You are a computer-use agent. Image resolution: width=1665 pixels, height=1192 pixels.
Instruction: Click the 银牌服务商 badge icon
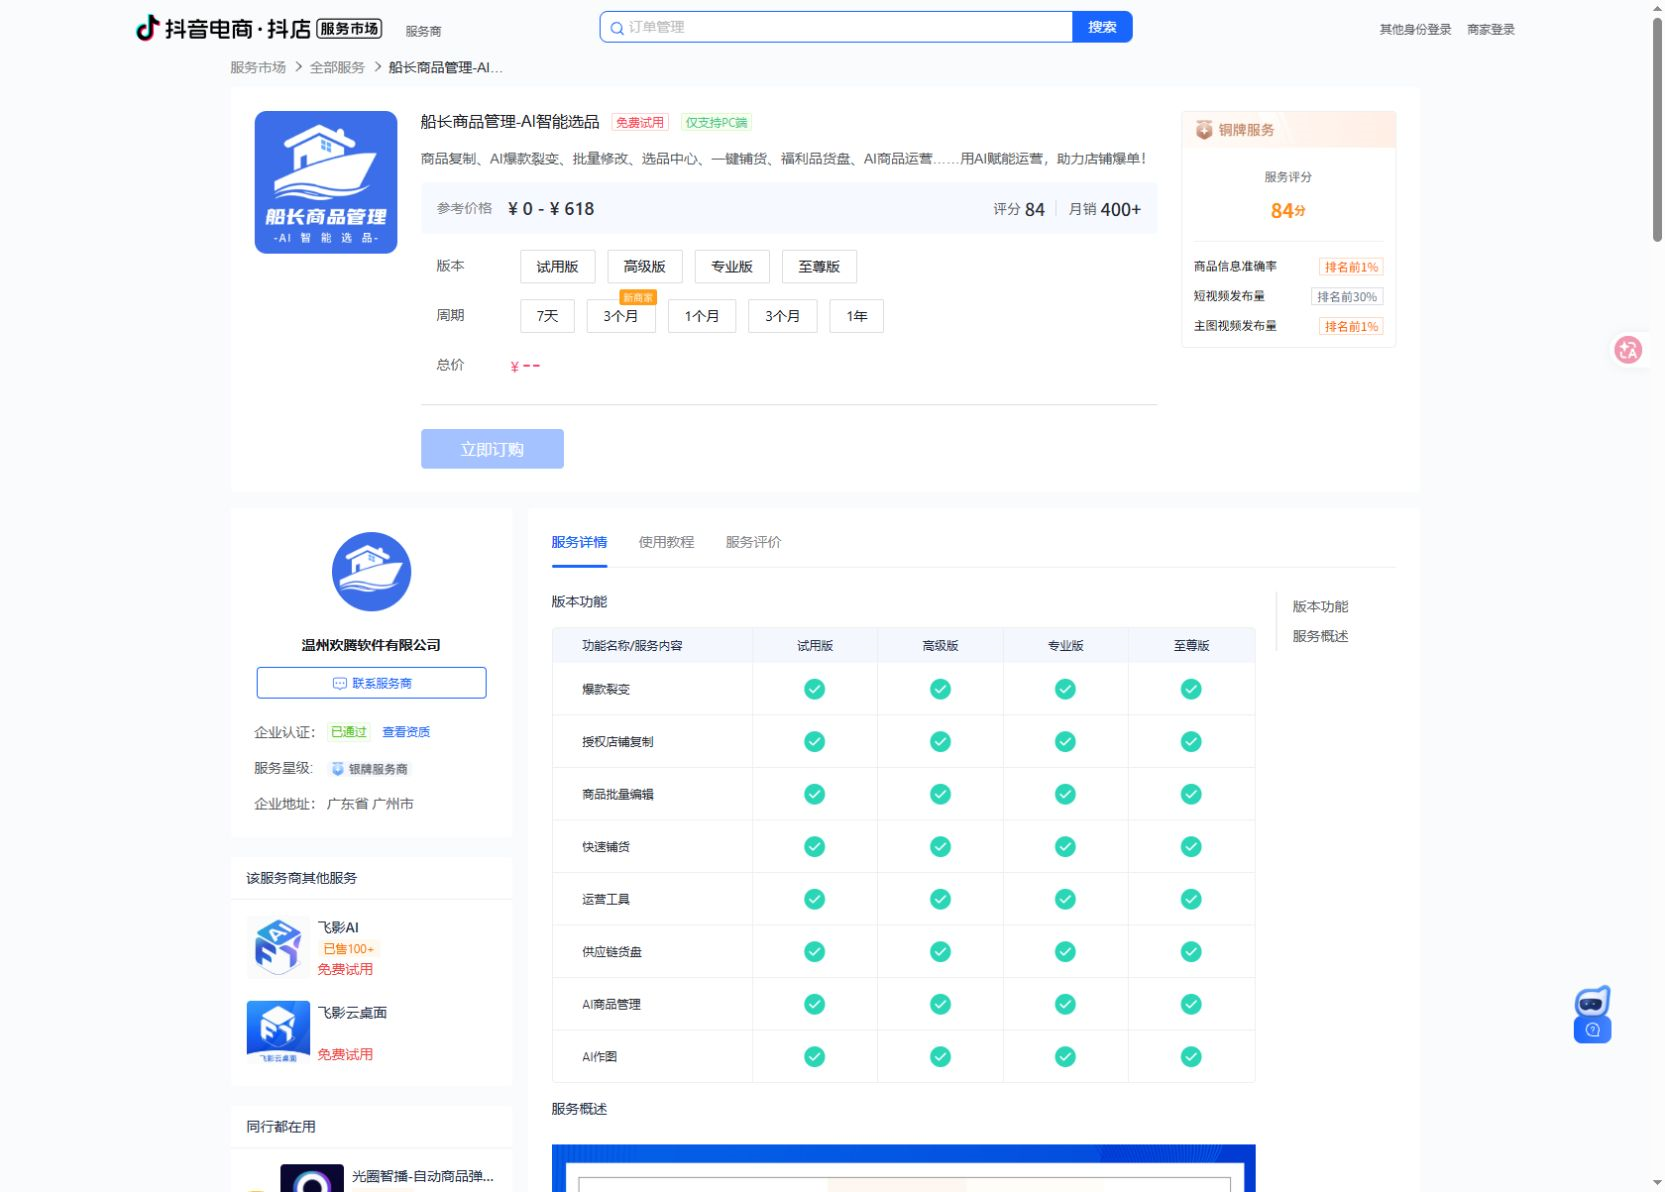click(x=338, y=769)
